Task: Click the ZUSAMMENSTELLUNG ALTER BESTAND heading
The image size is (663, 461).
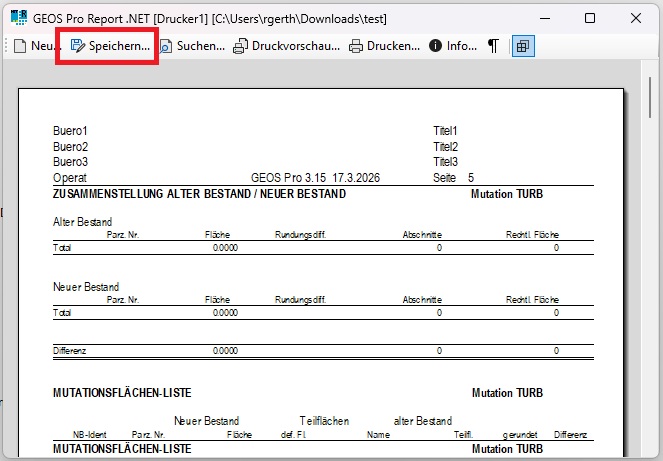Action: (199, 194)
